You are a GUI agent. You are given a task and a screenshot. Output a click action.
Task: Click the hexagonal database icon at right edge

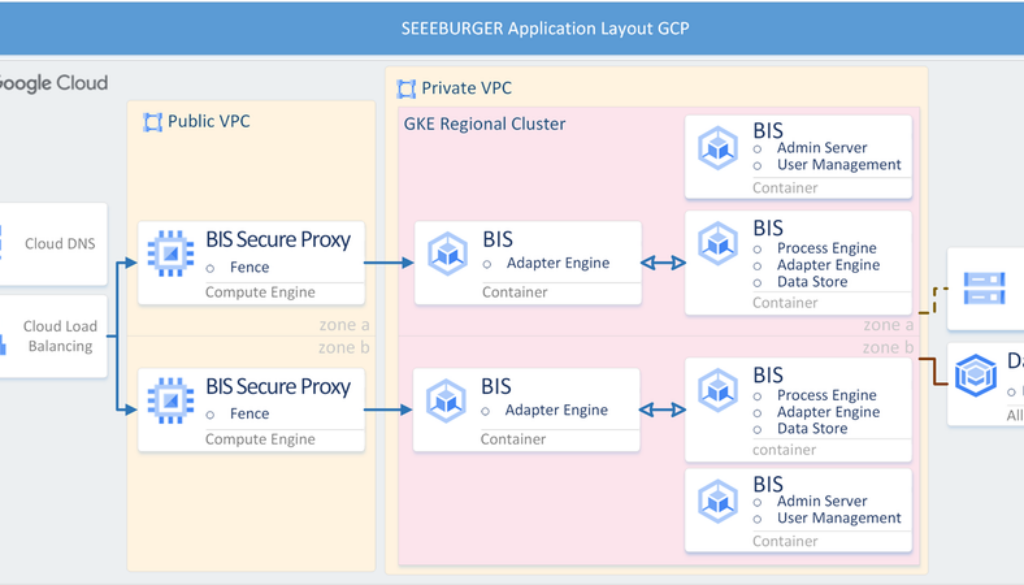pyautogui.click(x=975, y=375)
